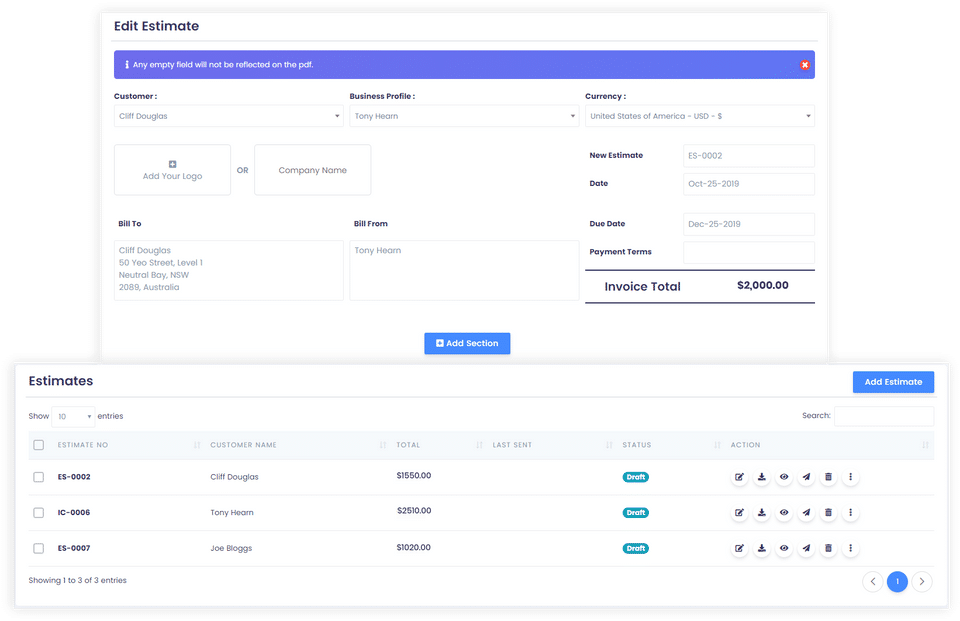This screenshot has width=960, height=621.
Task: Check the ES-0007 row checkbox
Action: point(39,548)
